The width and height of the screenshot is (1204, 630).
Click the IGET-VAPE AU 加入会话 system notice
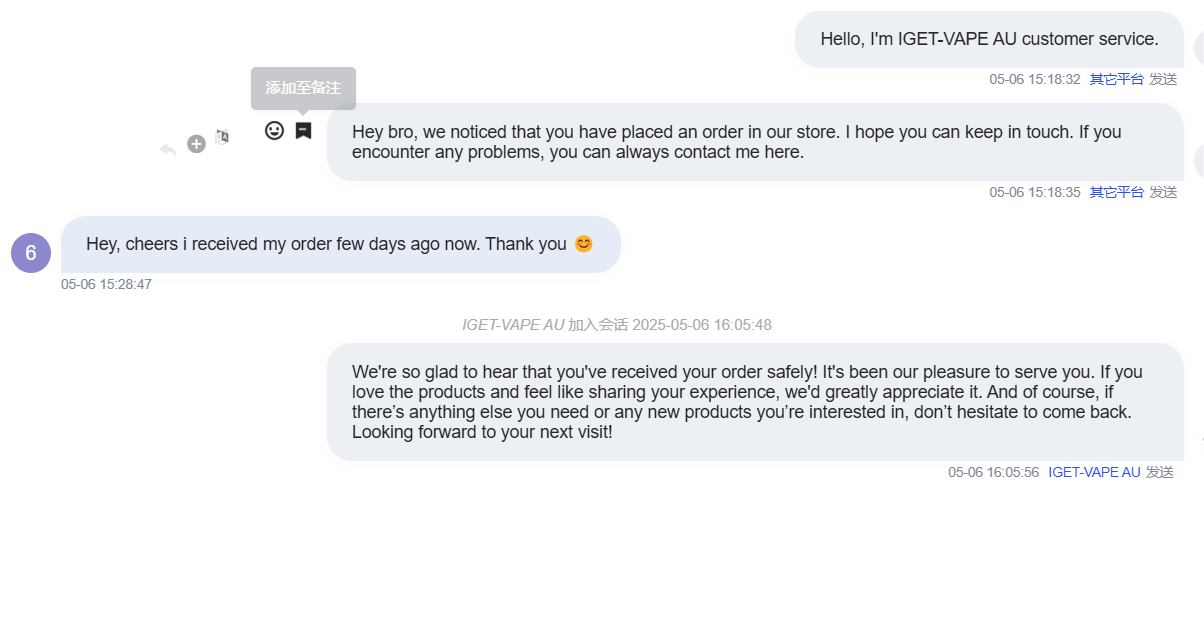click(616, 325)
